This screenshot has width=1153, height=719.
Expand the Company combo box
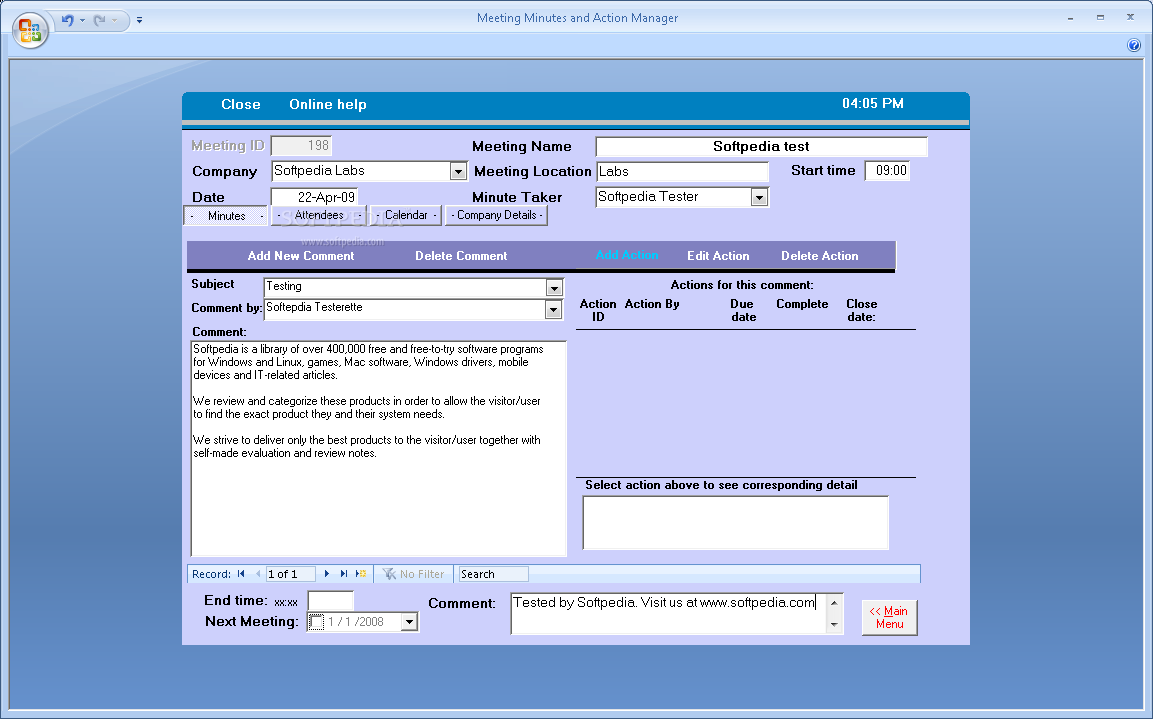point(458,171)
